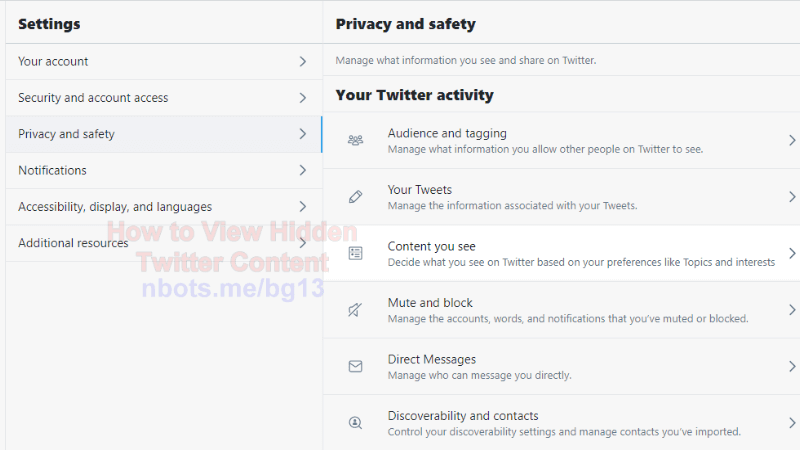Click the Content you see list icon
This screenshot has width=800, height=450.
356,253
